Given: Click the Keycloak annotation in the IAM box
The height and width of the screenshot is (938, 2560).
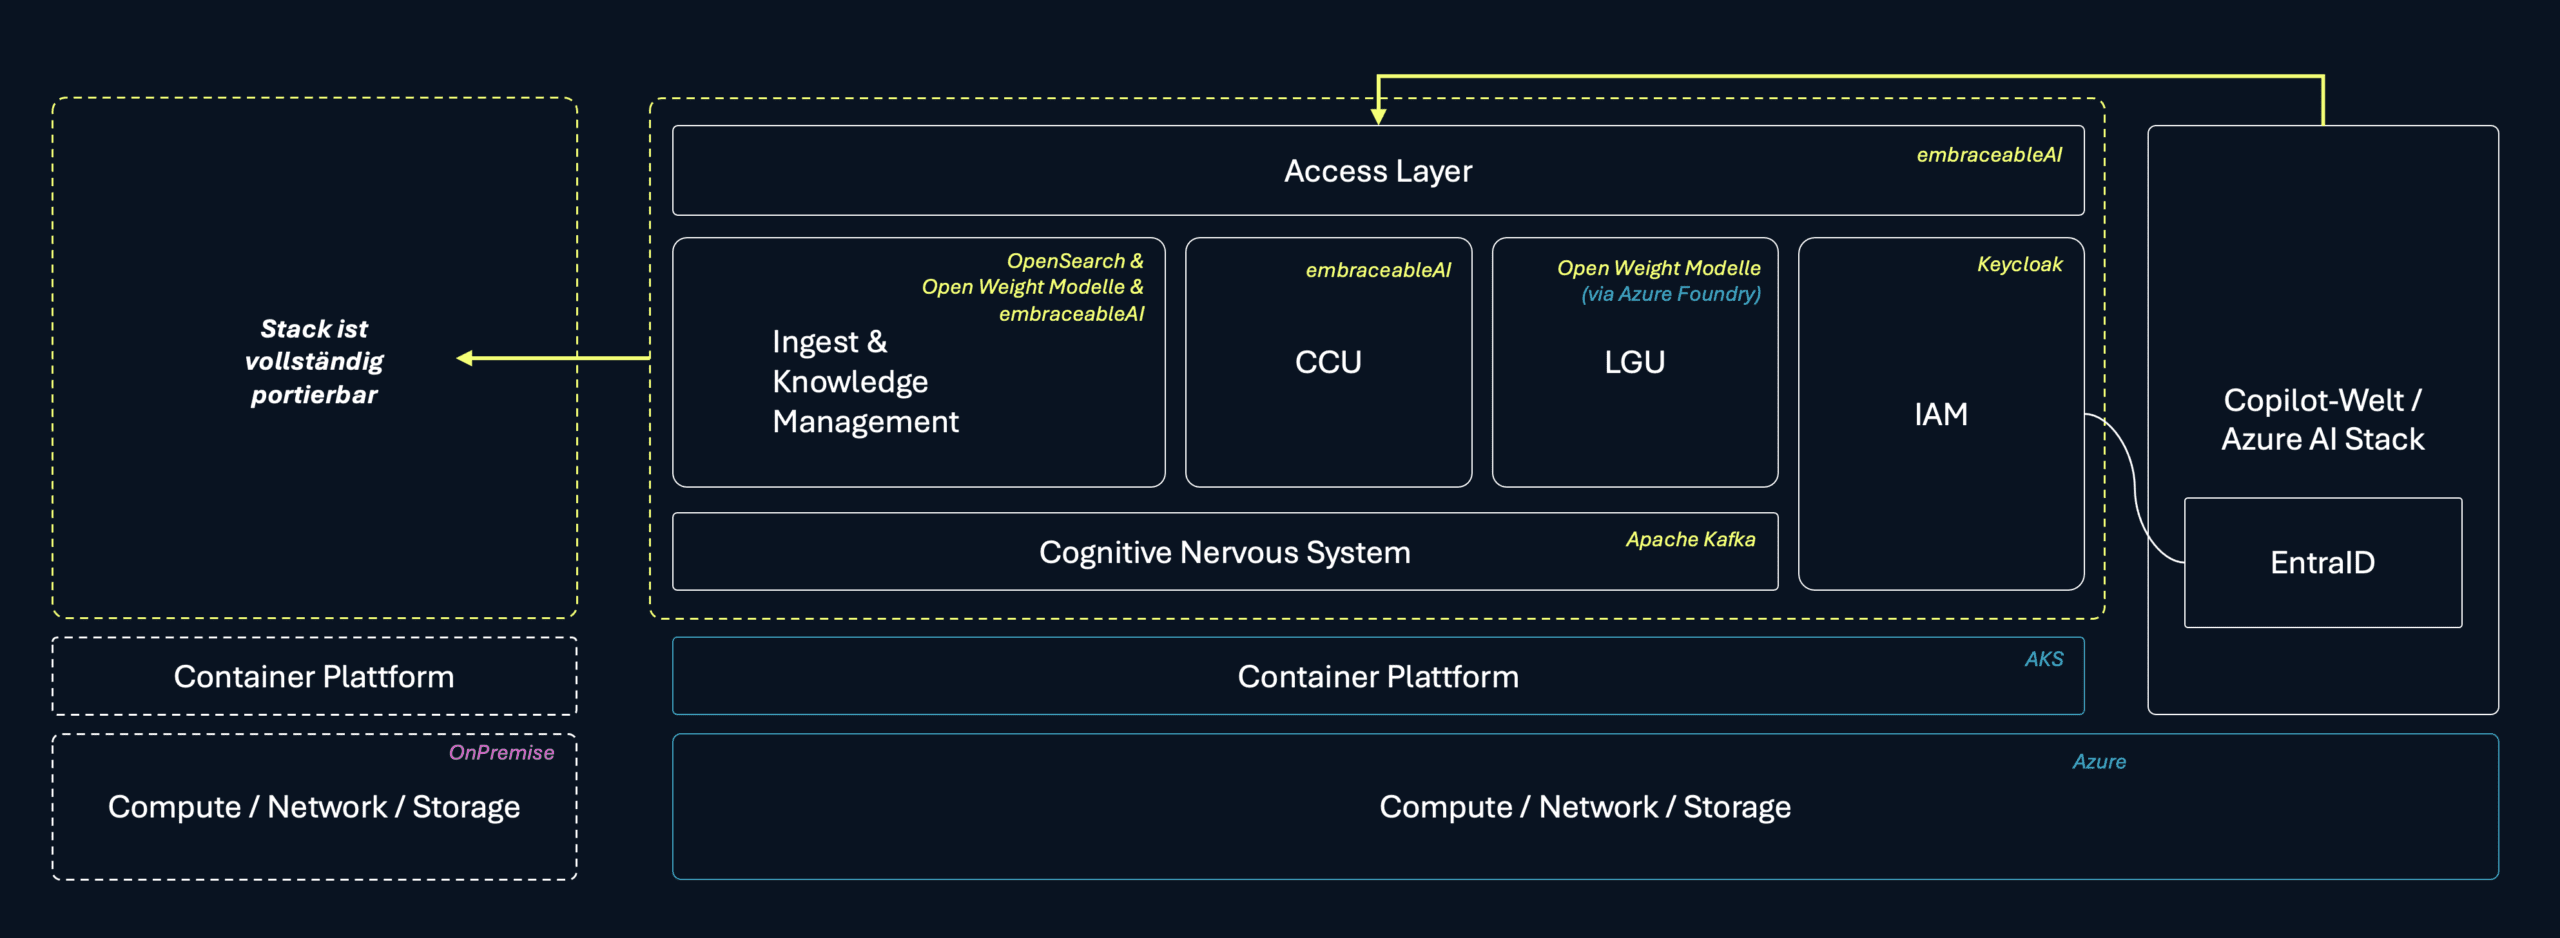Looking at the screenshot, I should tap(2019, 264).
